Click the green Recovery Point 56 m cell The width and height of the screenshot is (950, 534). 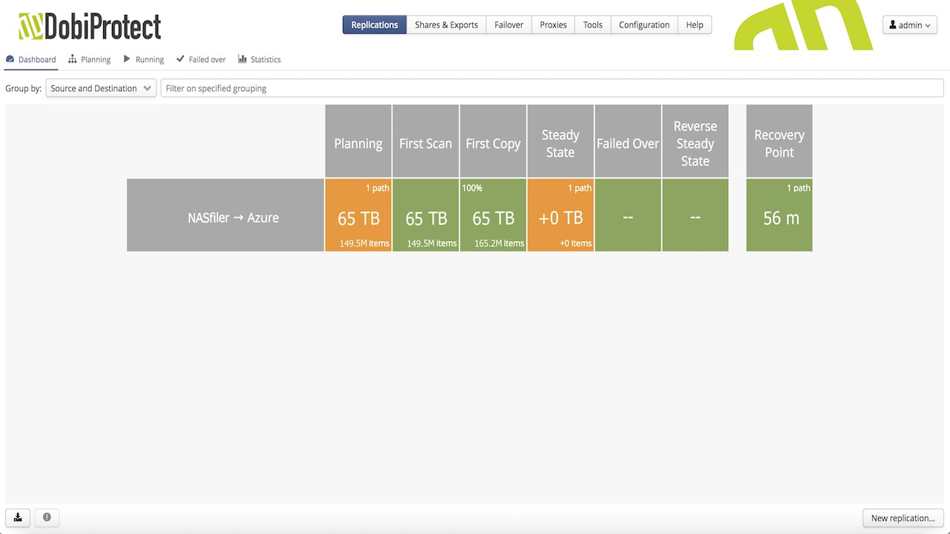tap(779, 215)
